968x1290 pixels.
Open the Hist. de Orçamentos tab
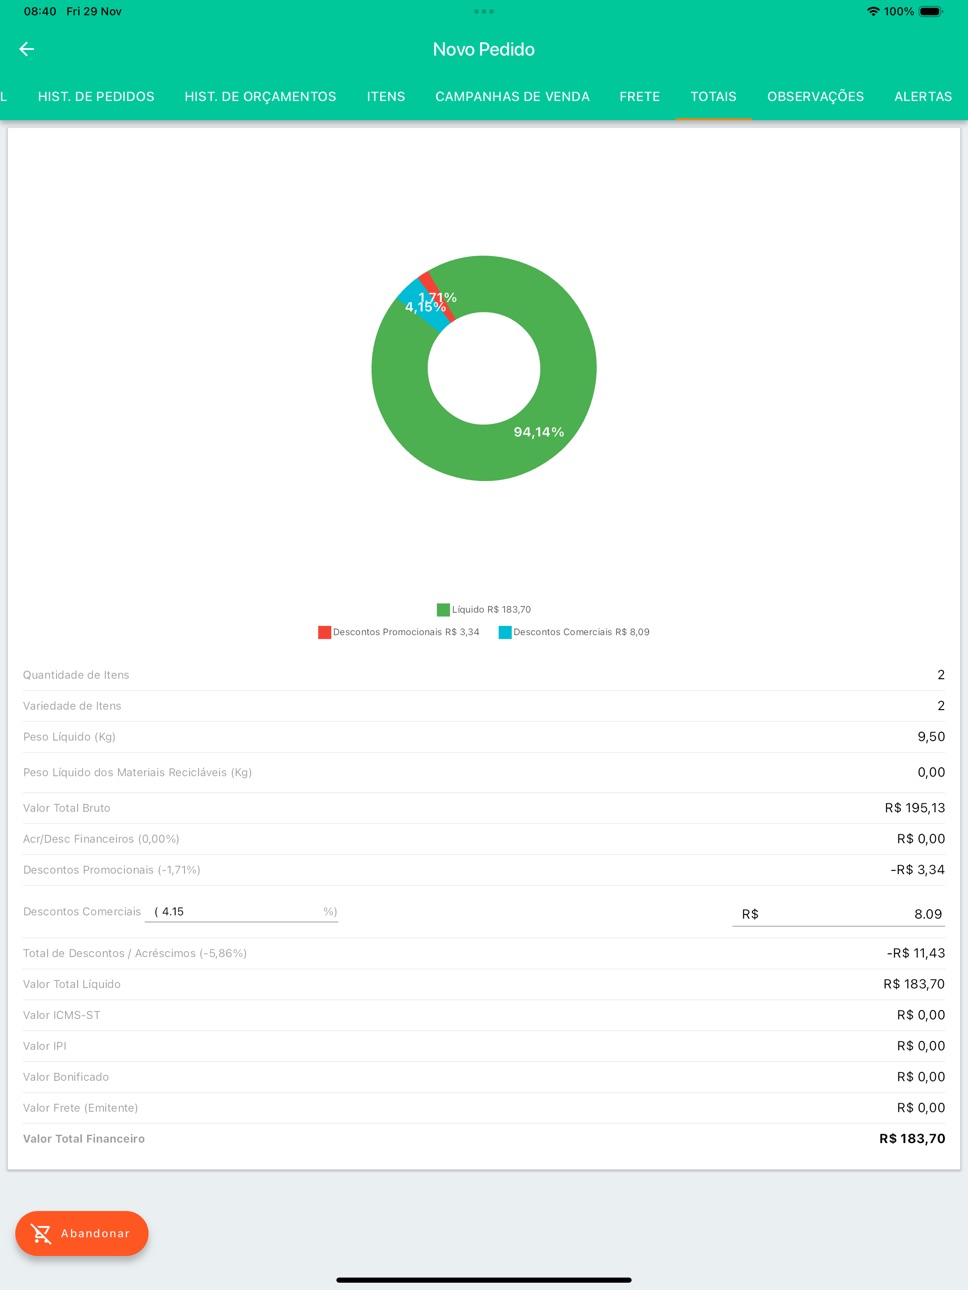(260, 97)
